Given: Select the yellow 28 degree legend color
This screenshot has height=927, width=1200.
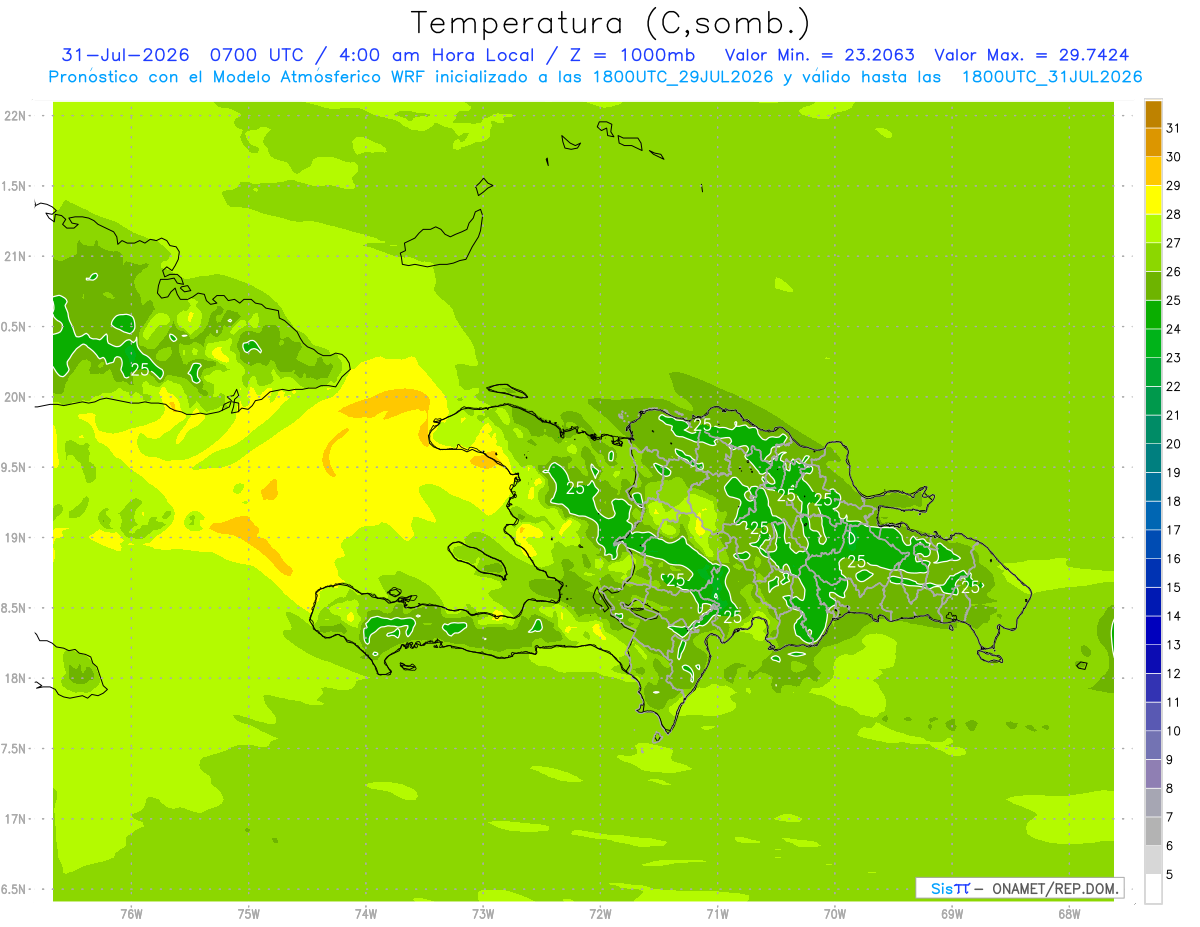Looking at the screenshot, I should (x=1153, y=200).
